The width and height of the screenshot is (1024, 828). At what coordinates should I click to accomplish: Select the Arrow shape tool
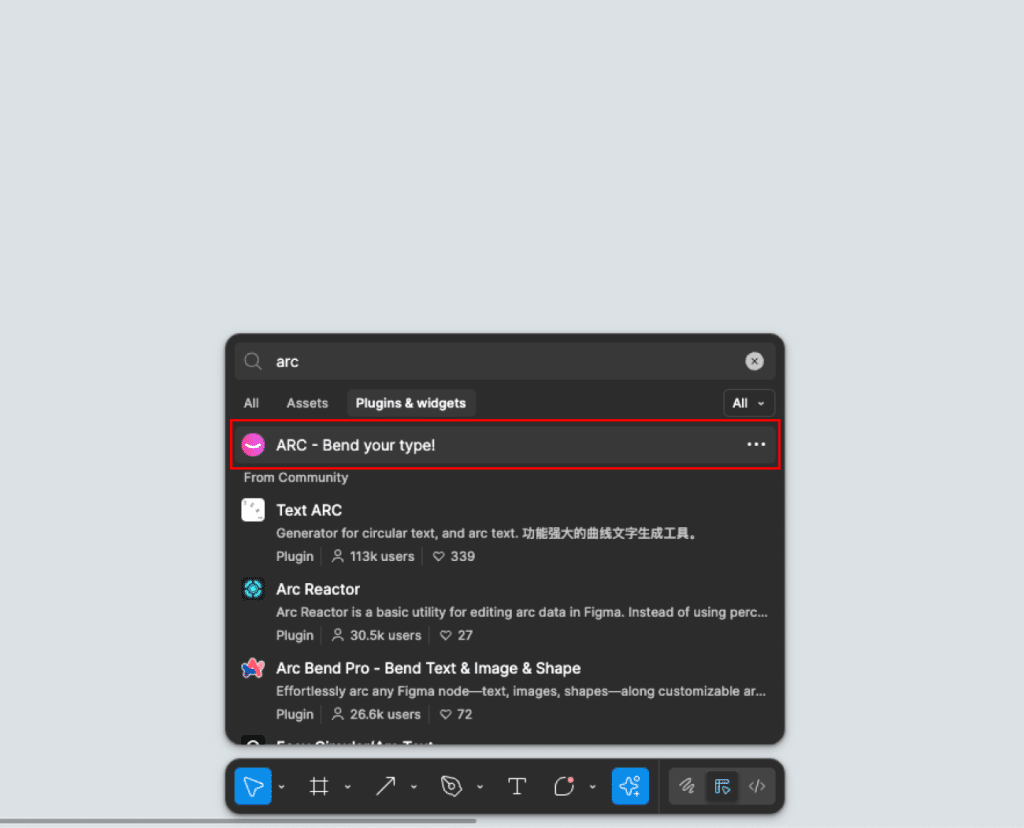[x=385, y=786]
